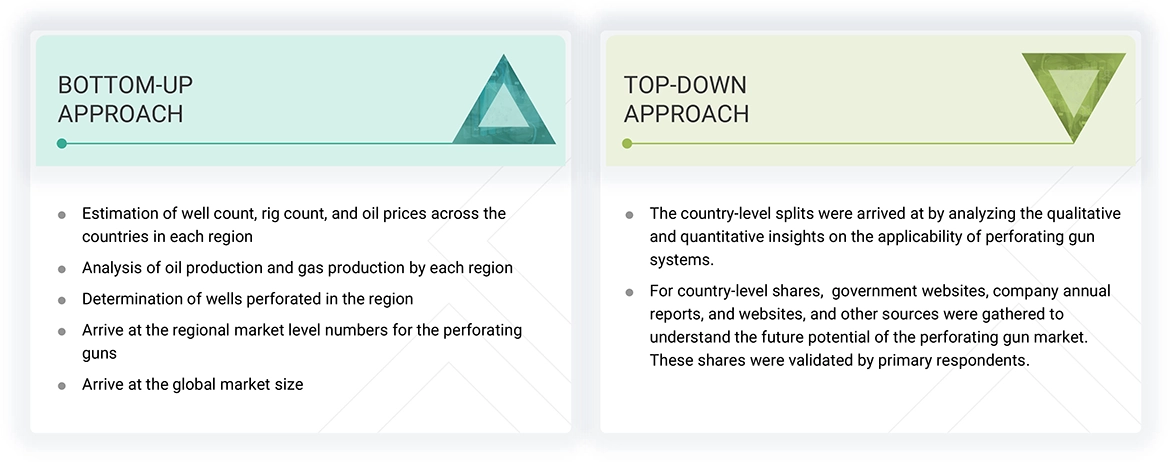Click the bullet beside 'Arrive at the regional market'
The width and height of the screenshot is (1170, 462).
[x=62, y=331]
